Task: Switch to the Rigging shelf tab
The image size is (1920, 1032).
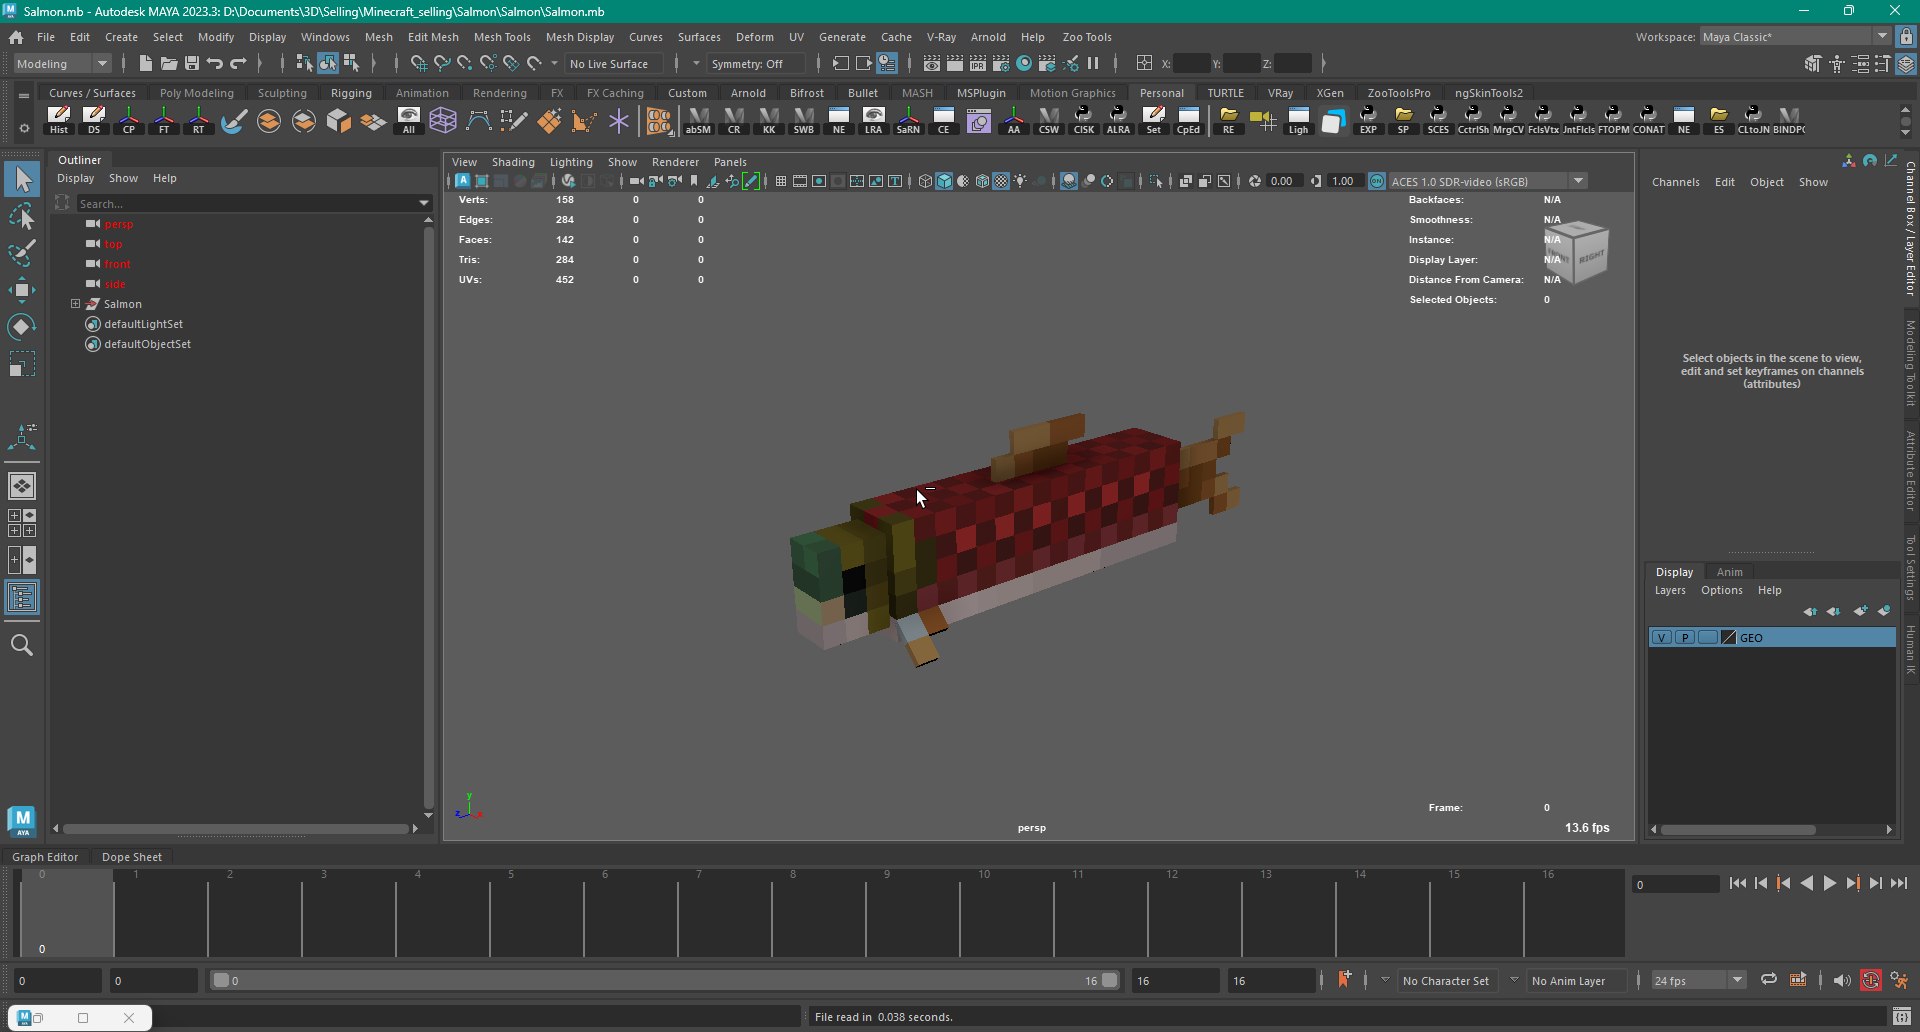Action: tap(351, 93)
